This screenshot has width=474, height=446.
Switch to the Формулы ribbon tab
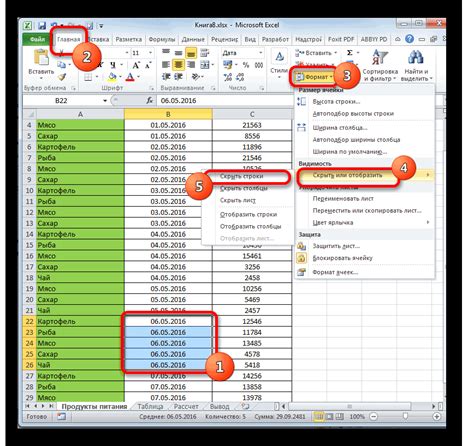click(162, 39)
